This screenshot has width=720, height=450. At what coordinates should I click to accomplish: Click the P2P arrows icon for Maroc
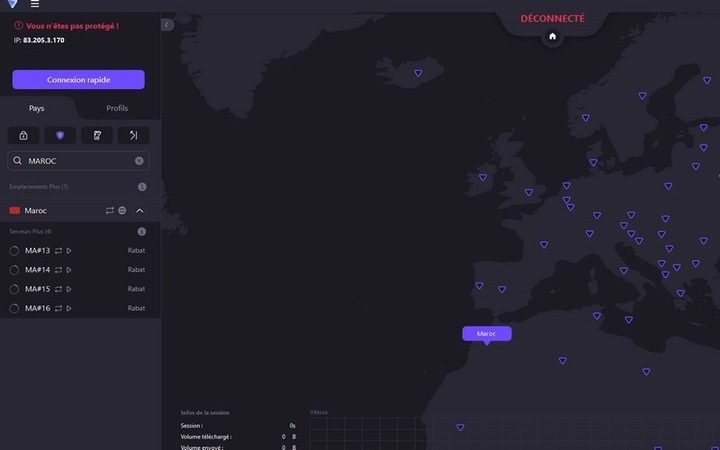point(110,211)
